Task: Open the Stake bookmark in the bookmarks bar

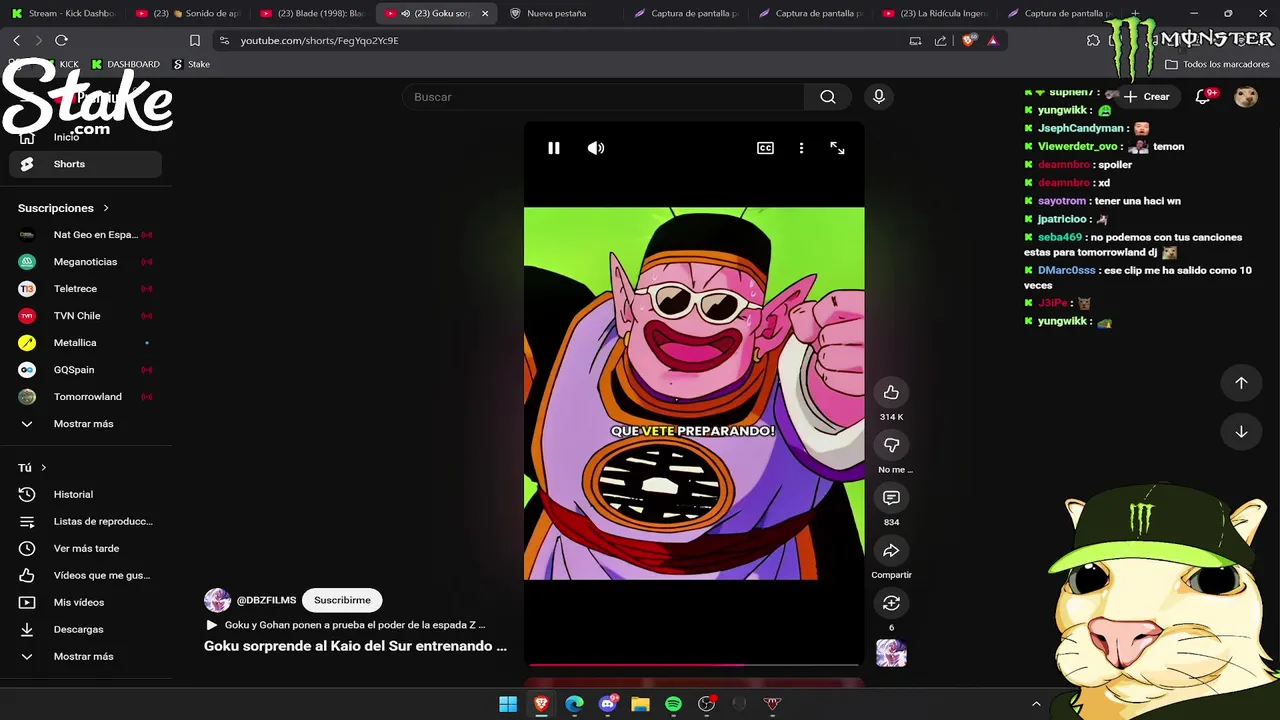Action: pyautogui.click(x=191, y=64)
